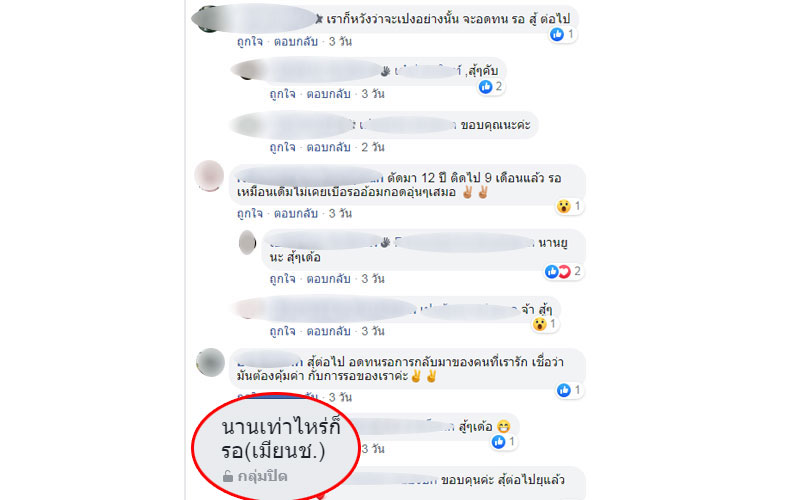Open the like and heart reactions on the 'นานยูนะ' reply
800x500 pixels.
pos(563,271)
